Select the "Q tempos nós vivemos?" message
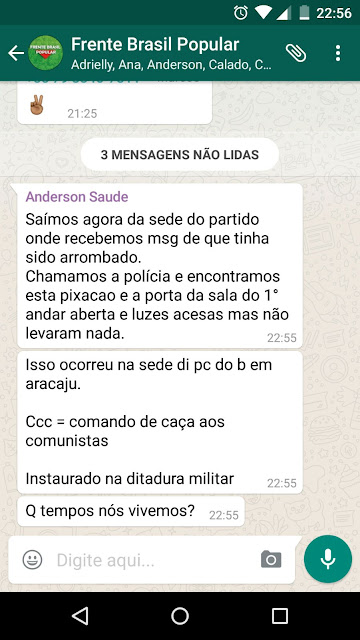This screenshot has height=640, width=360. click(131, 511)
